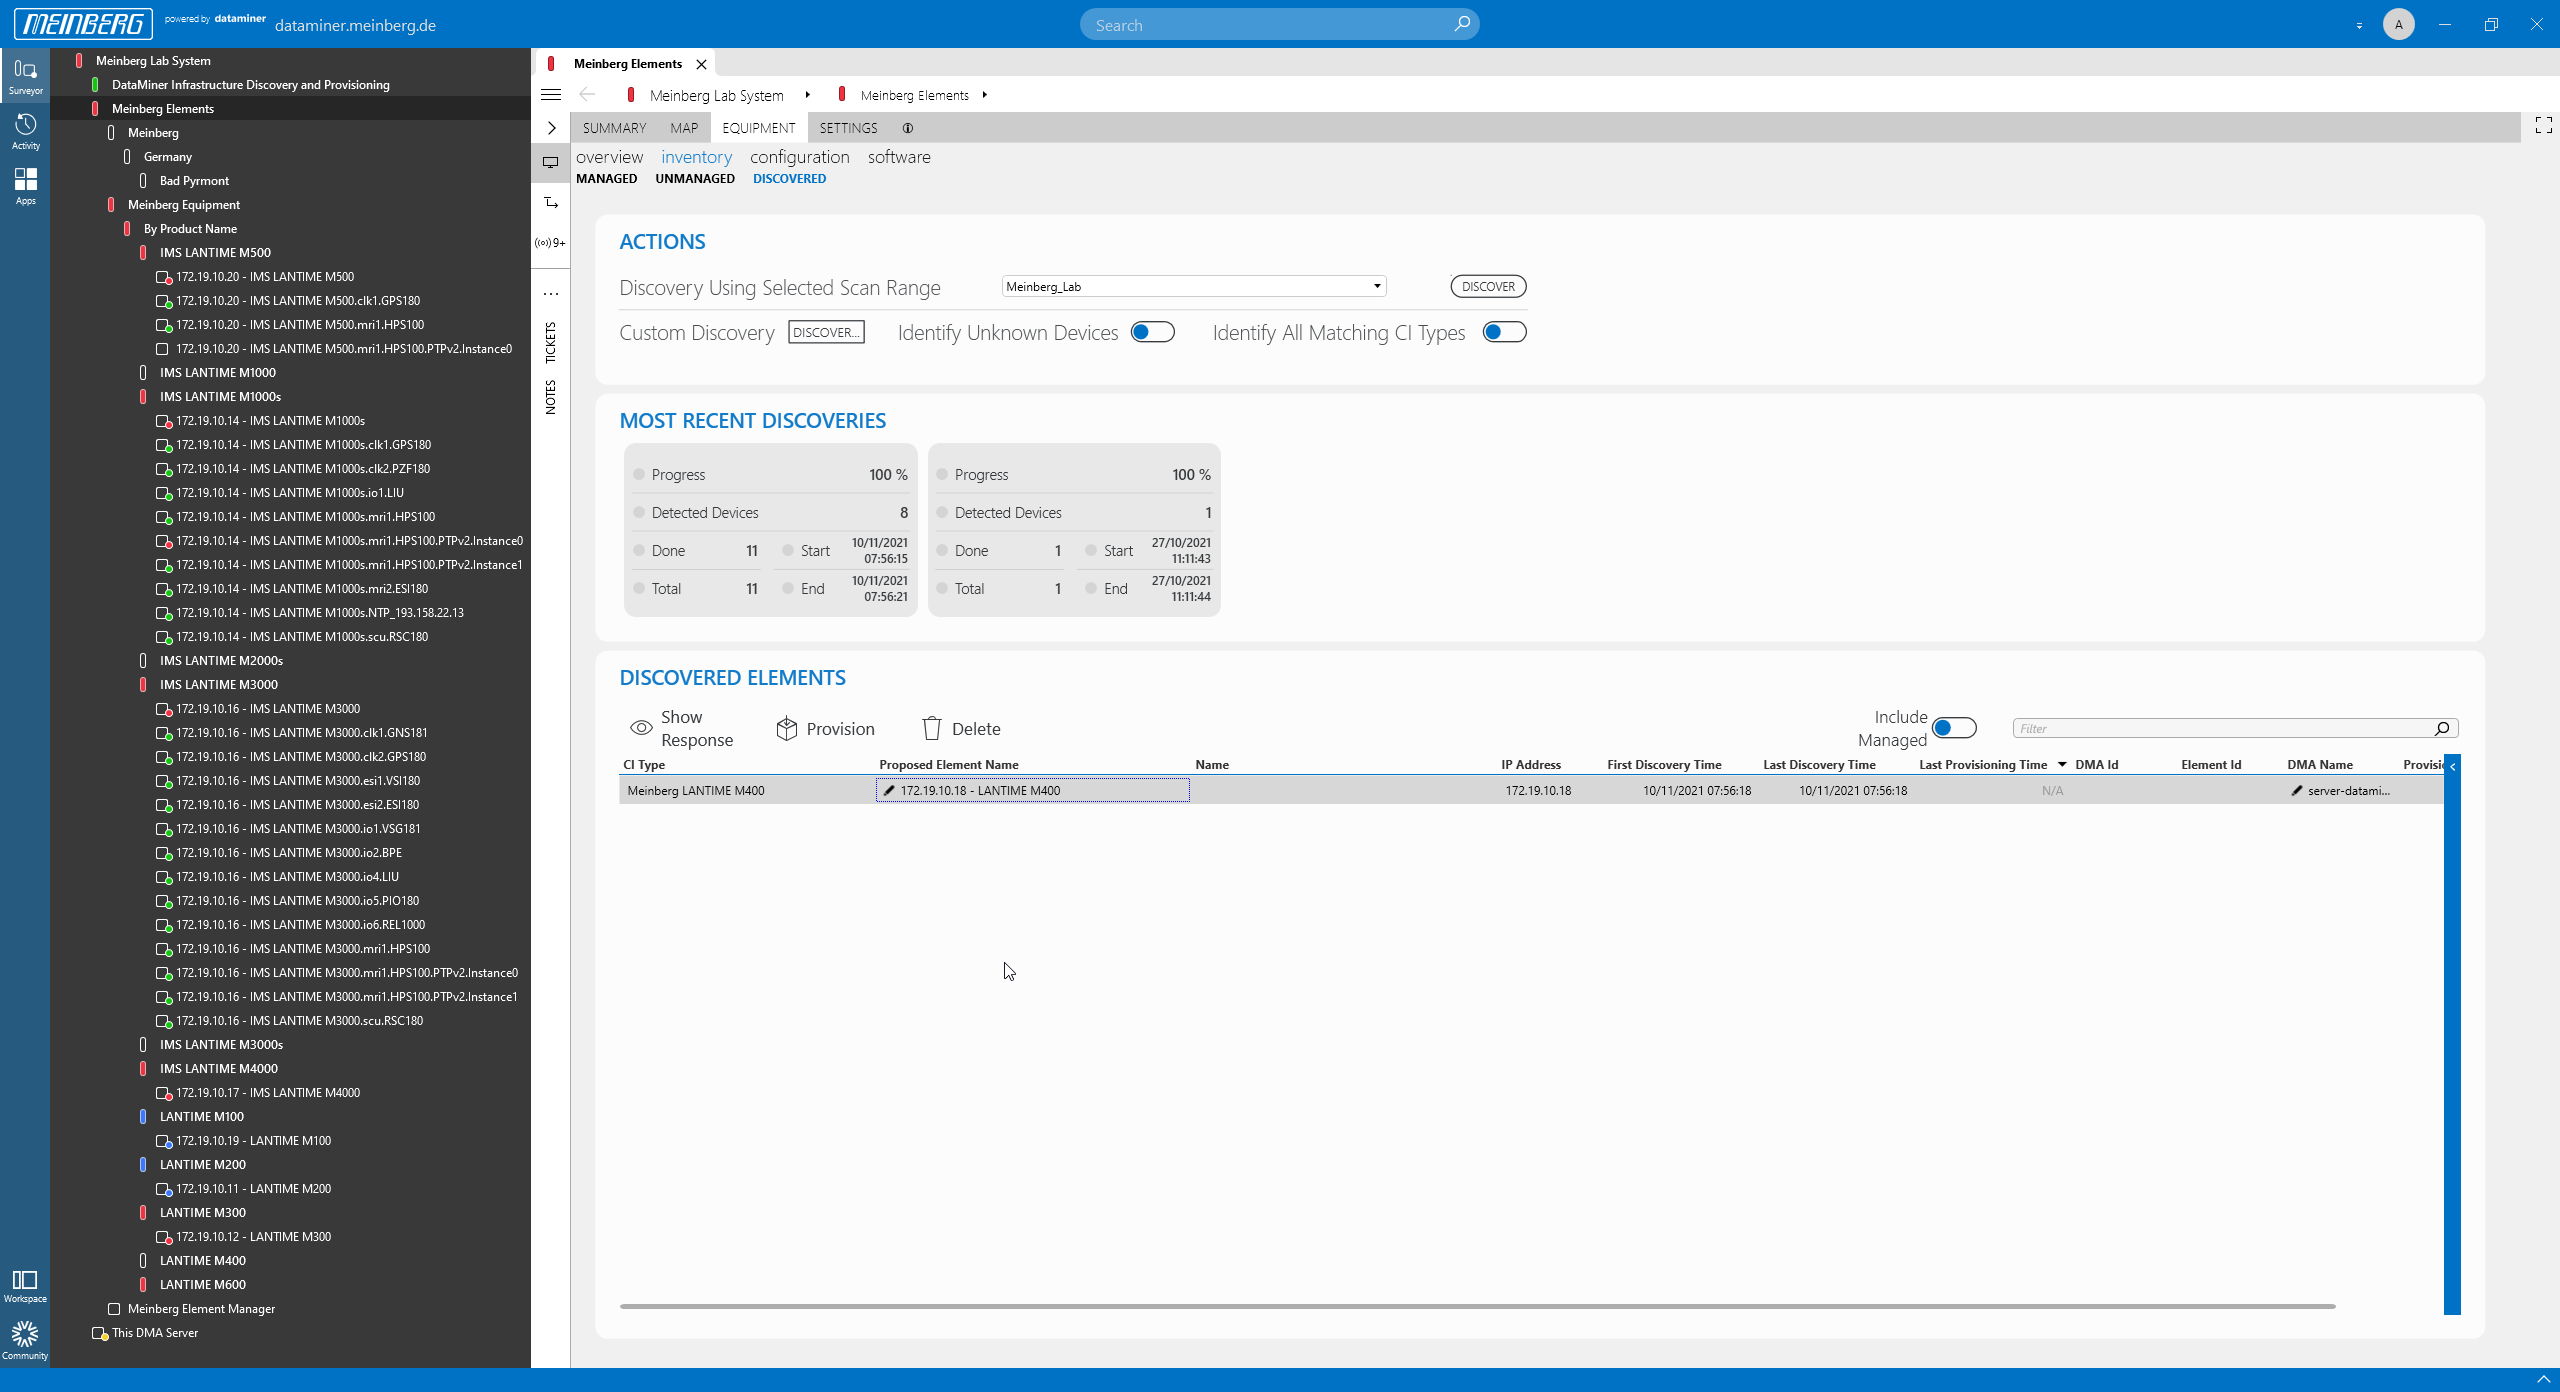Open the Surveyor sidebar panel
The width and height of the screenshot is (2560, 1392).
point(25,76)
